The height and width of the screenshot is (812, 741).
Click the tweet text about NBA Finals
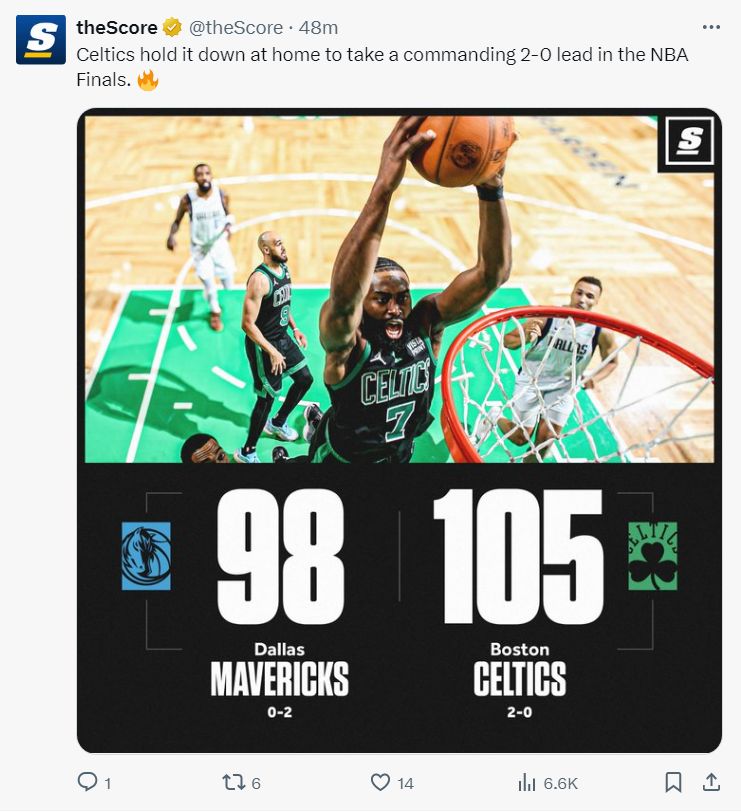[382, 67]
